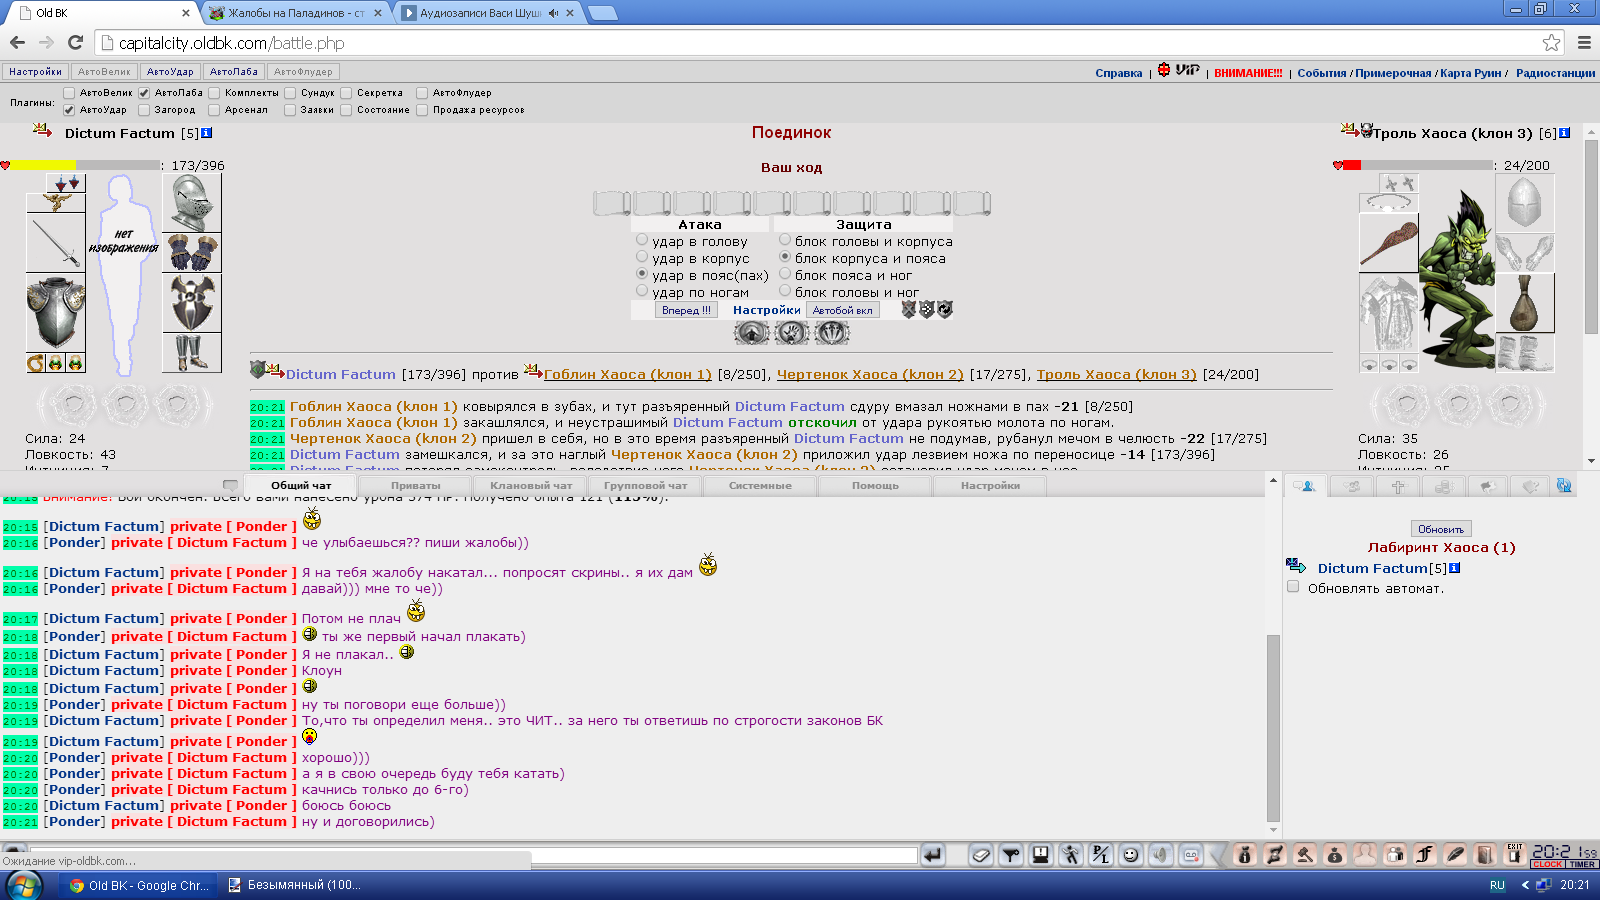The height and width of the screenshot is (900, 1600).
Task: Click the EXIT door icon
Action: [1515, 854]
